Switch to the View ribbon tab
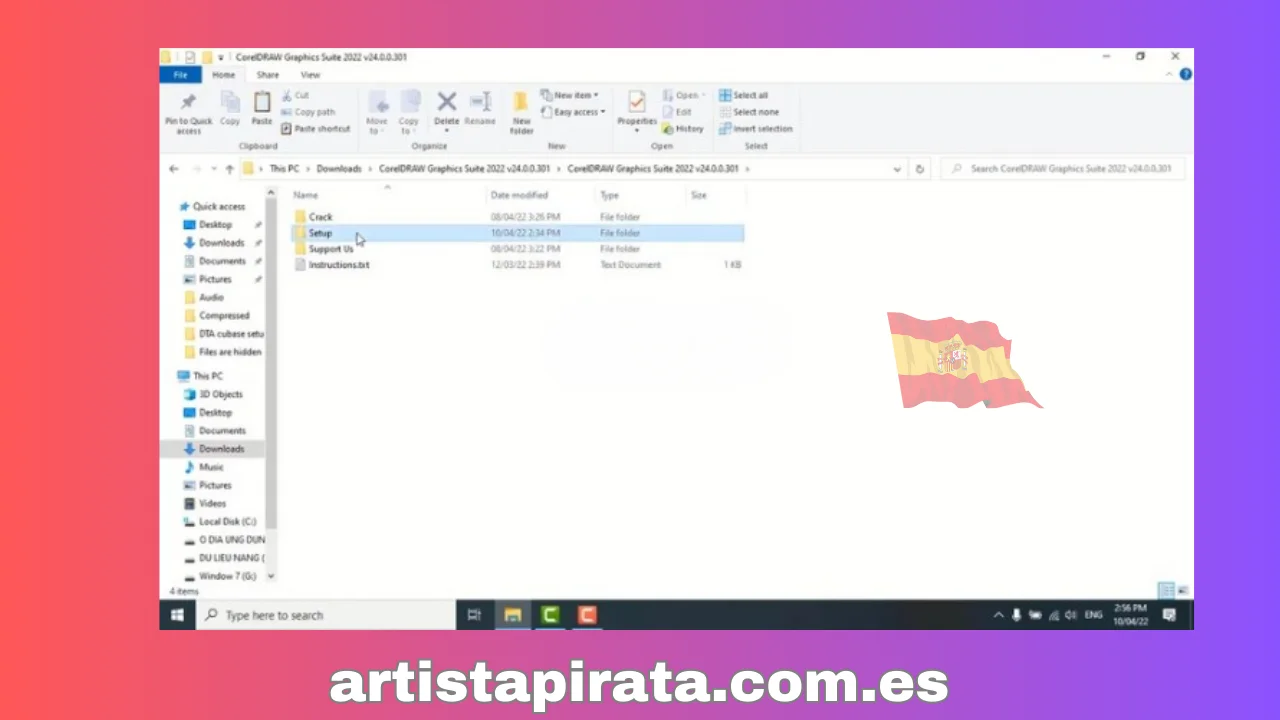 click(310, 75)
